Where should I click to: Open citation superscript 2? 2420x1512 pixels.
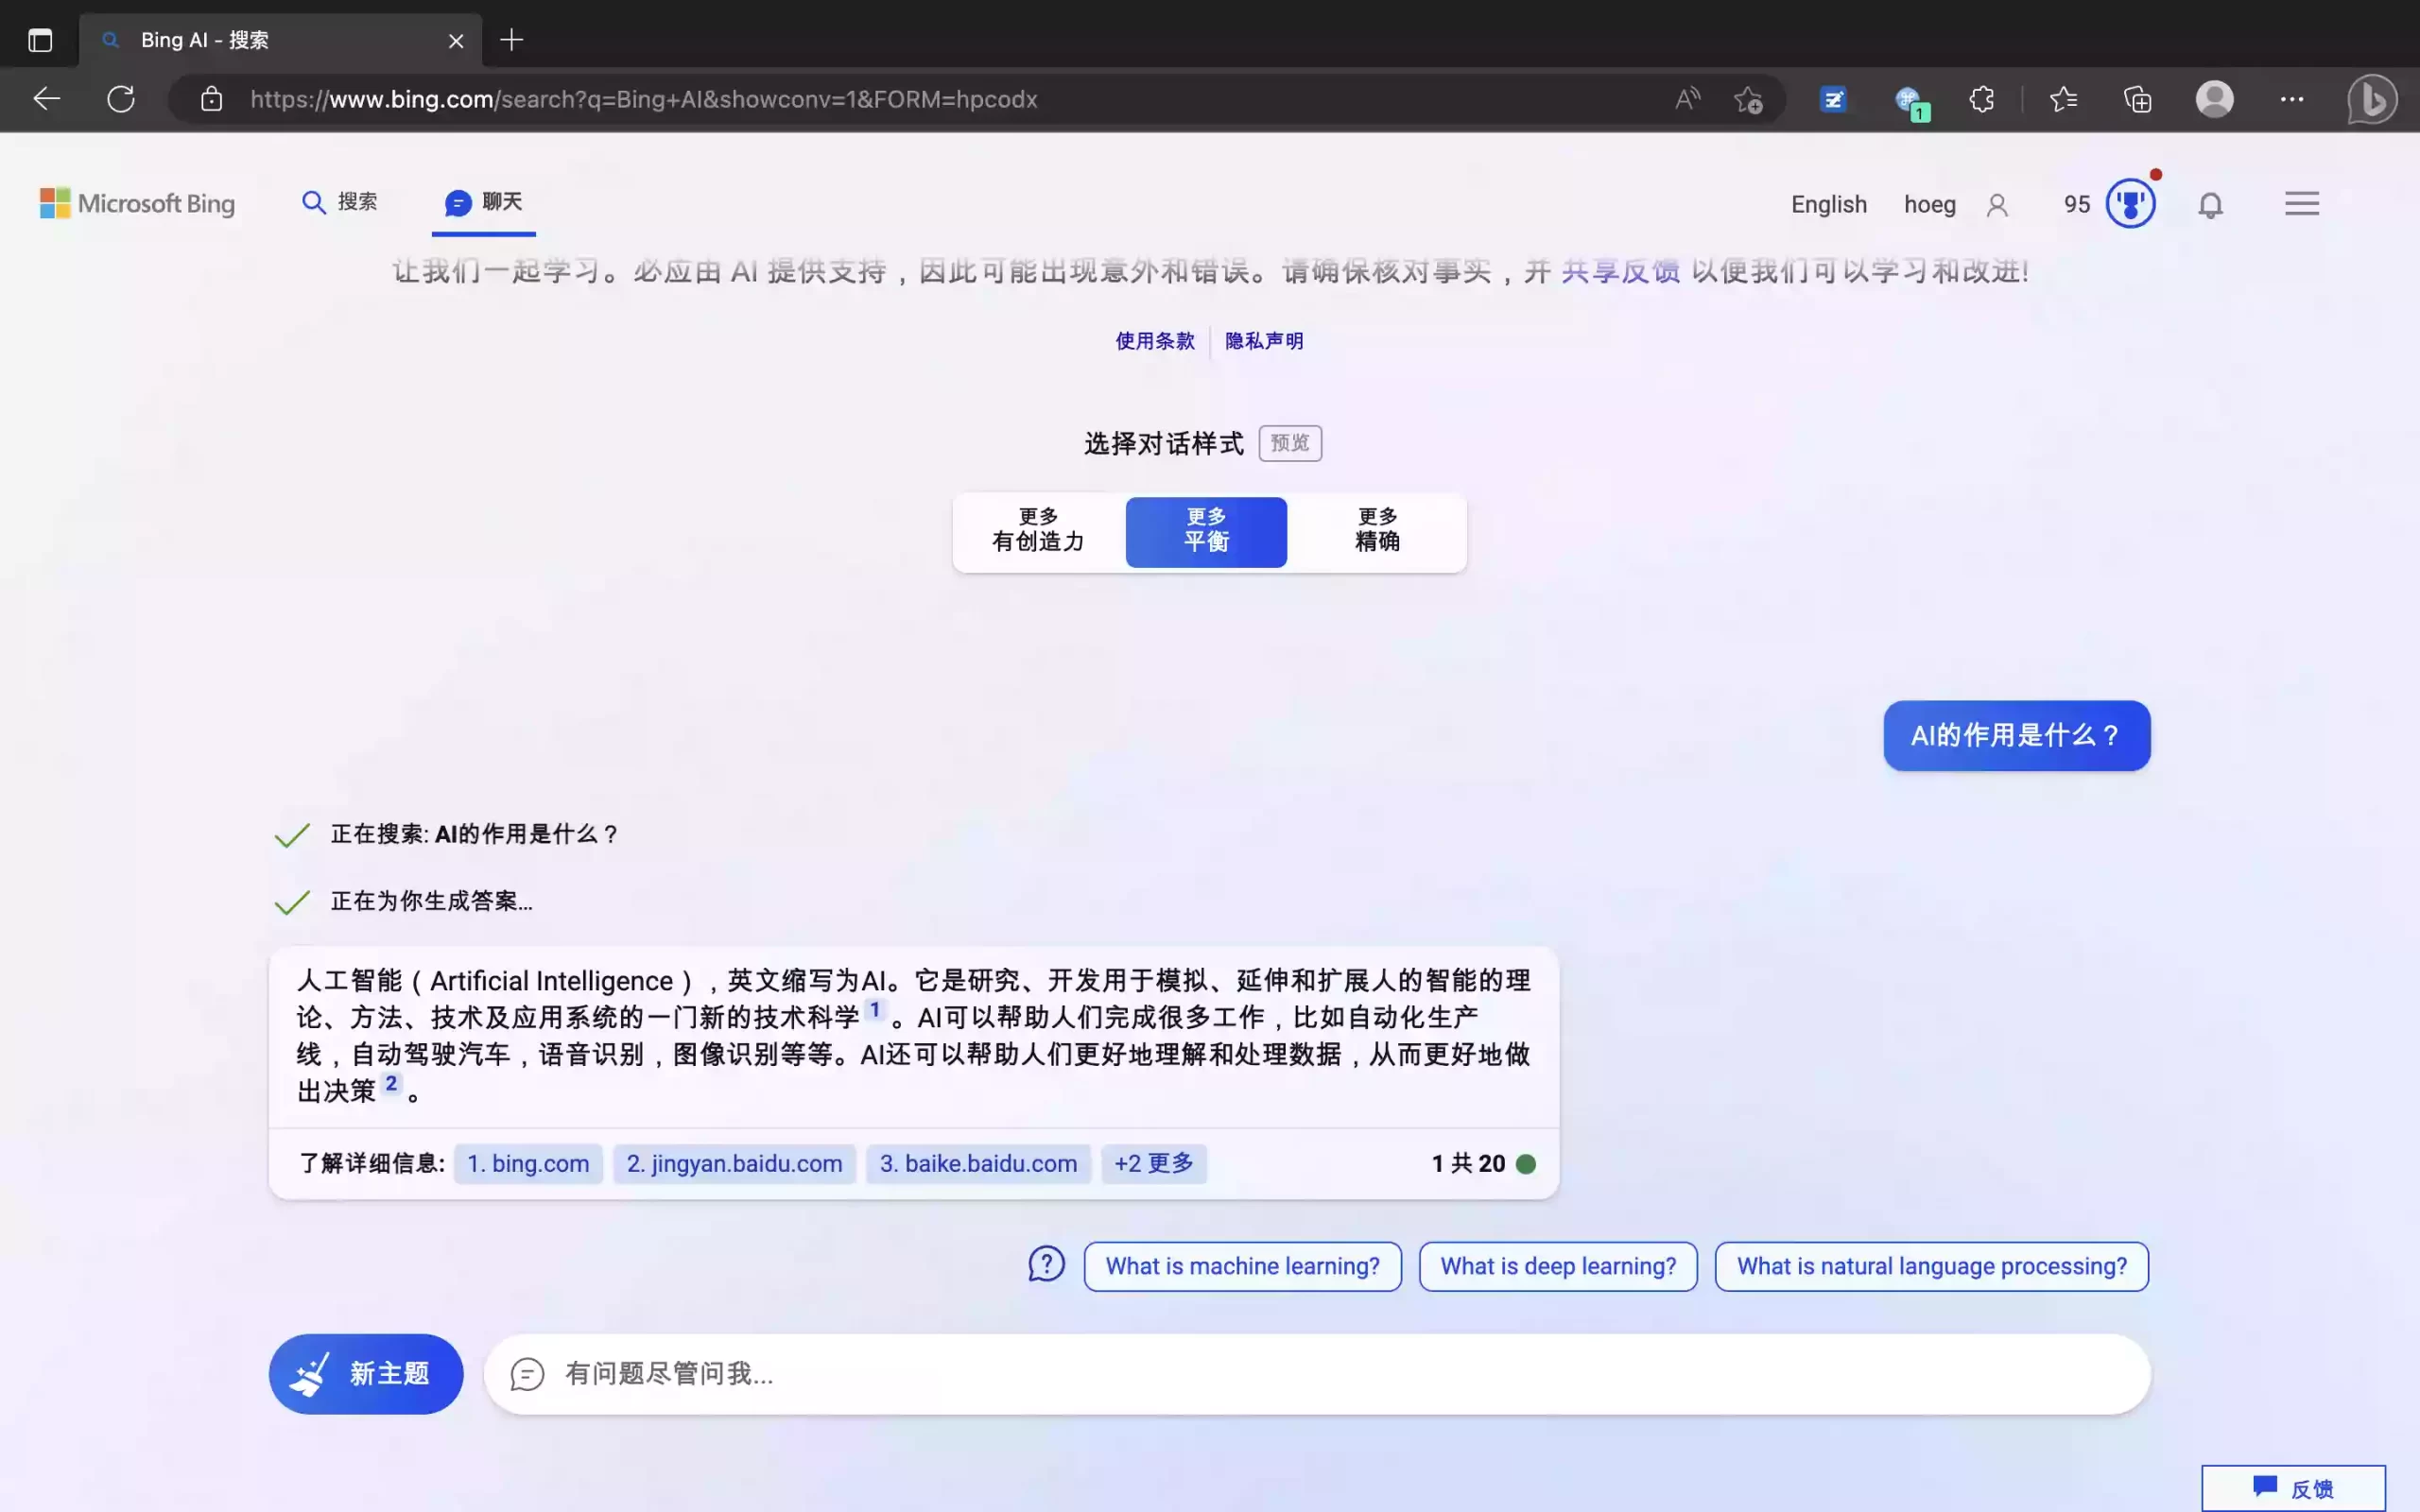pyautogui.click(x=391, y=1083)
